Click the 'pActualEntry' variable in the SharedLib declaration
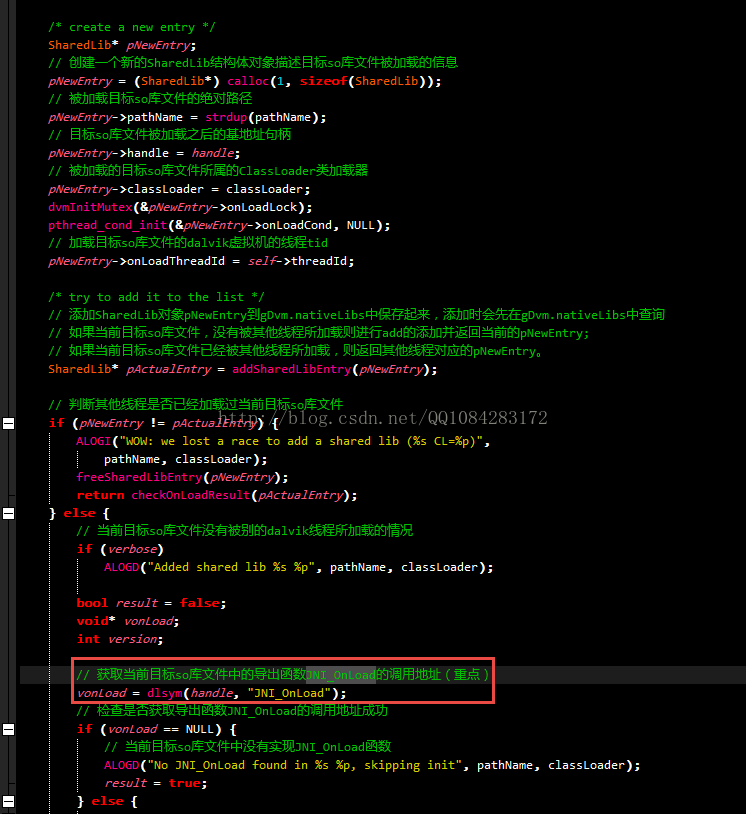This screenshot has width=746, height=814. tap(169, 369)
